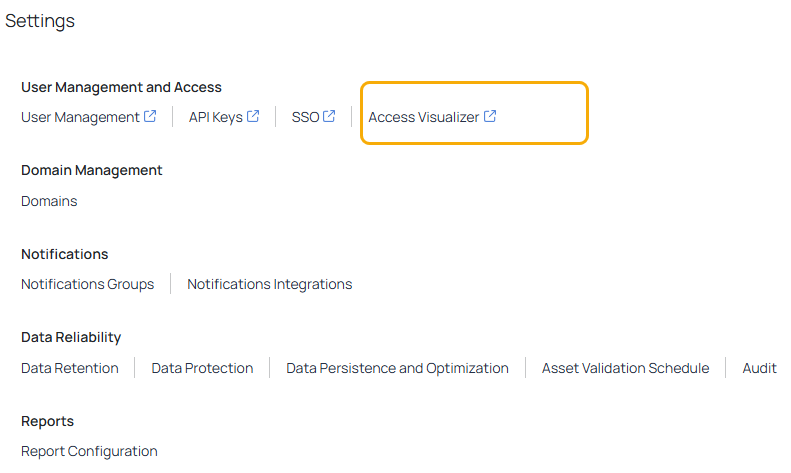Open the highlighted Access Visualizer link
The image size is (791, 473).
(424, 117)
